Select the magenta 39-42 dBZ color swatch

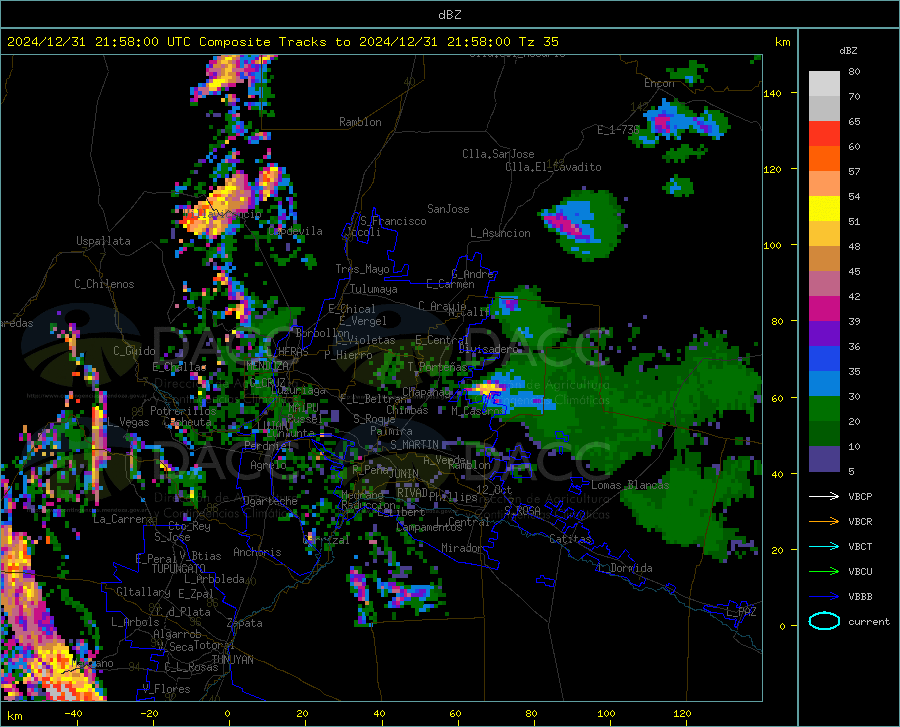click(824, 309)
